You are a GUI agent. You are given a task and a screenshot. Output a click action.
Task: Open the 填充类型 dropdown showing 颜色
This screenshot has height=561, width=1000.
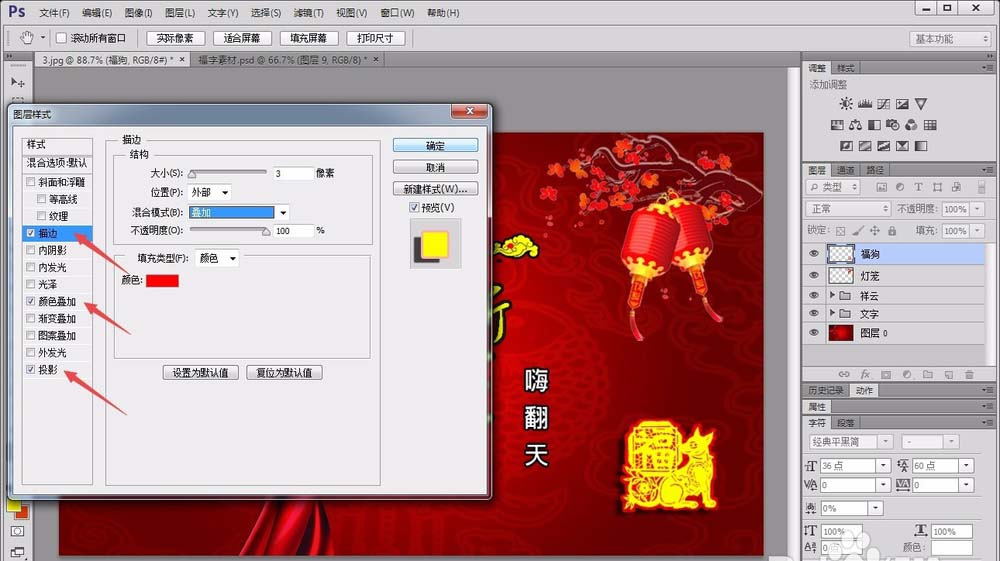(217, 258)
